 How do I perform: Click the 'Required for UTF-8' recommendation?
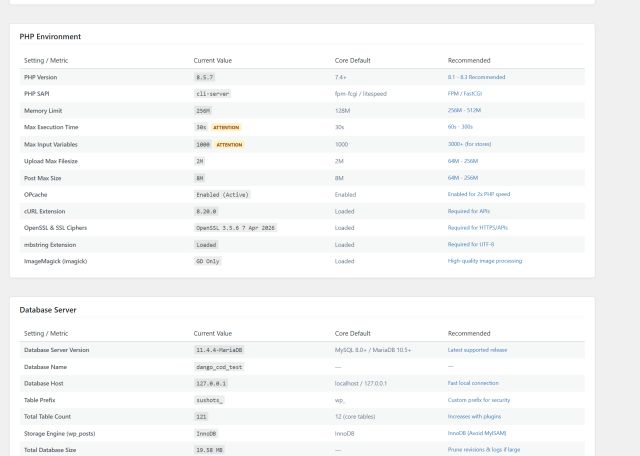(x=471, y=245)
